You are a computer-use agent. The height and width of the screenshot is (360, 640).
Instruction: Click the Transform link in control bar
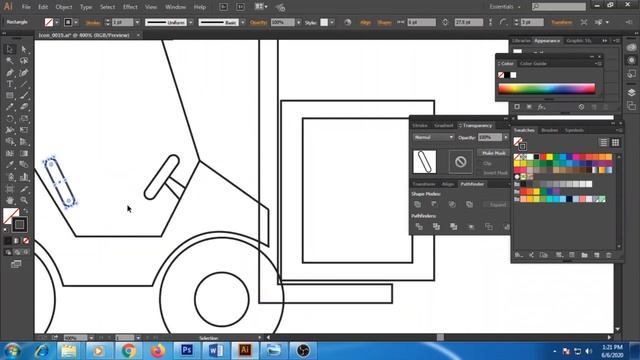[x=562, y=22]
